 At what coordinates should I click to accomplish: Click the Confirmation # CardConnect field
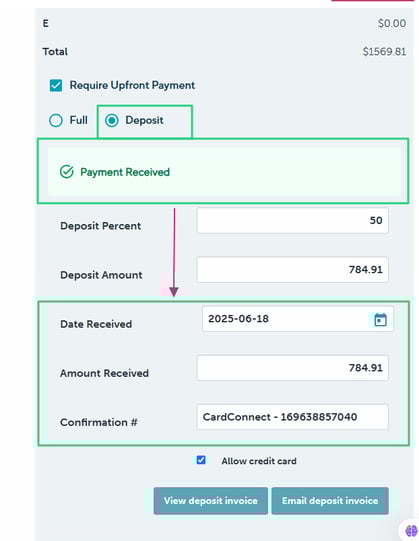click(293, 417)
